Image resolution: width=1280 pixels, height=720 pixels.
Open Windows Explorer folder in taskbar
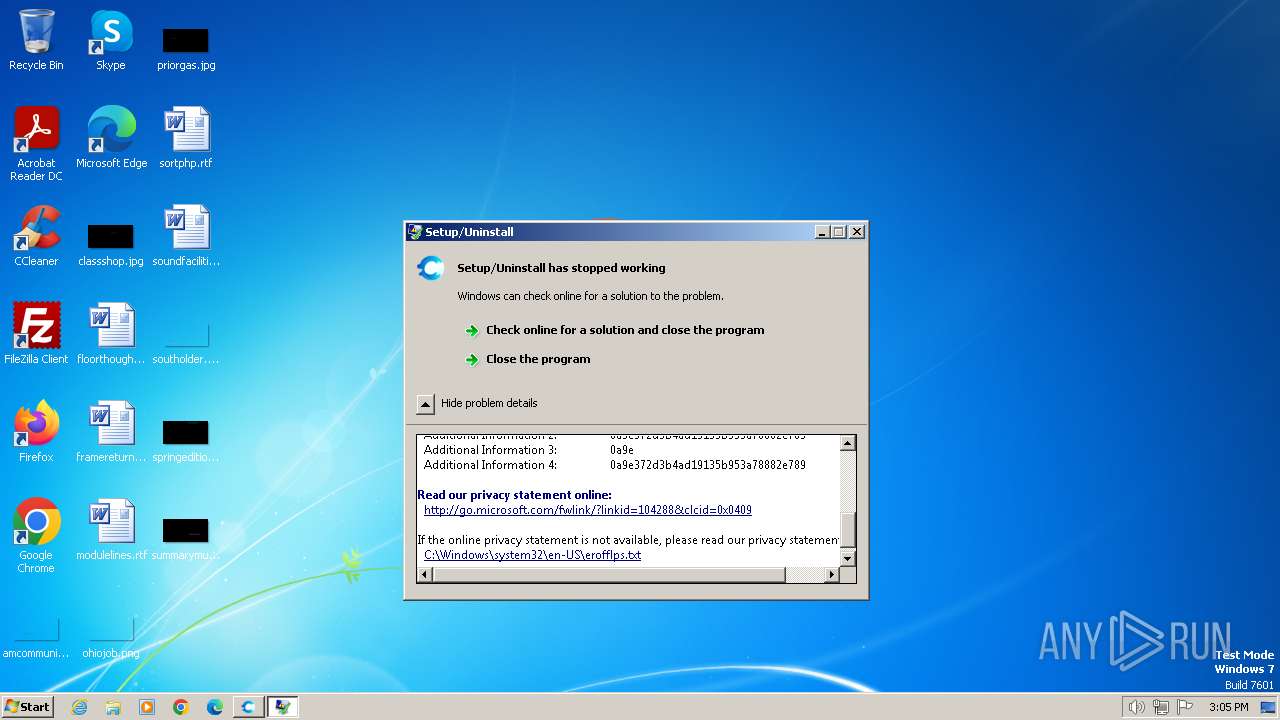(113, 707)
